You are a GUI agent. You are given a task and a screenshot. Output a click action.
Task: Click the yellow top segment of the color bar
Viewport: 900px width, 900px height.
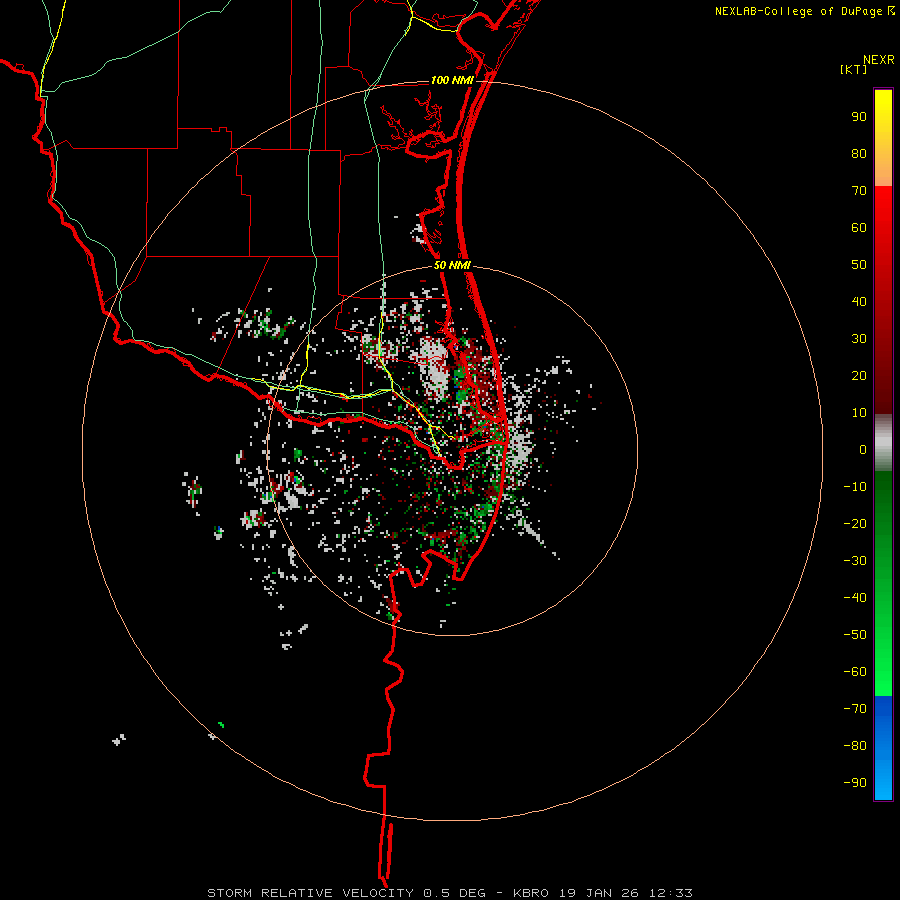[x=883, y=138]
